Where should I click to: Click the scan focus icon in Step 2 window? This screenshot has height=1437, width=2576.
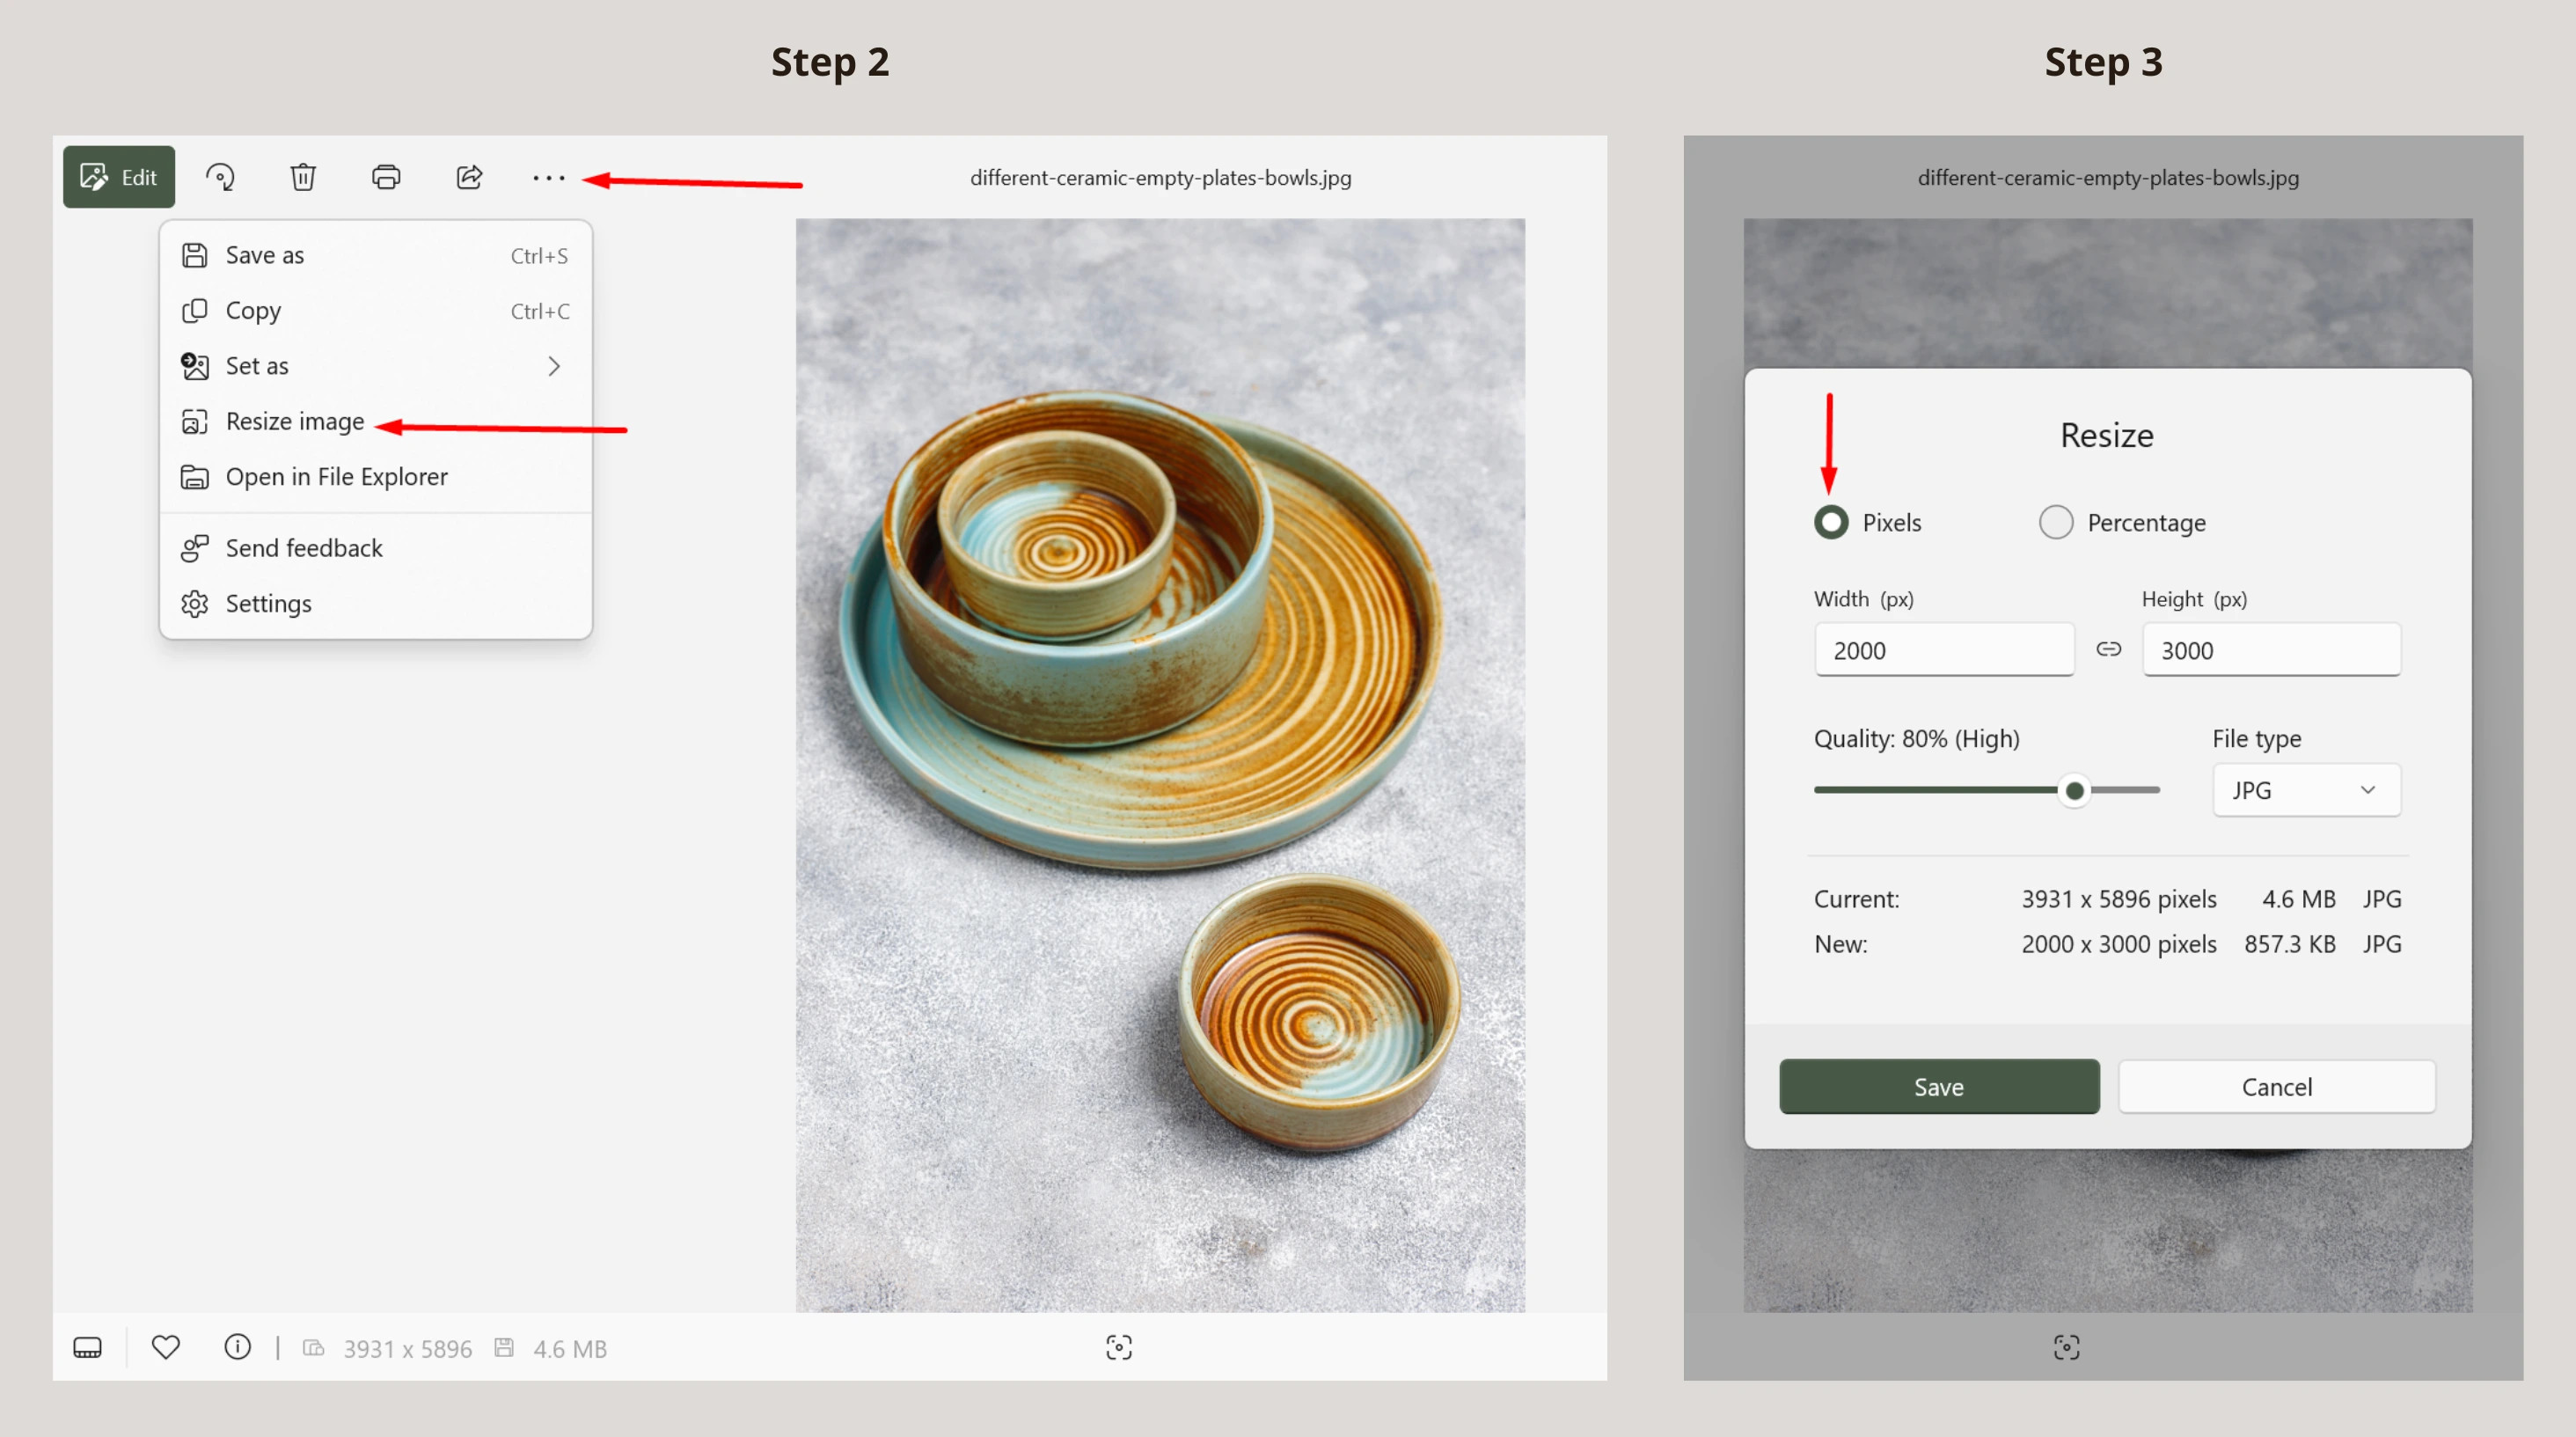click(x=1119, y=1347)
